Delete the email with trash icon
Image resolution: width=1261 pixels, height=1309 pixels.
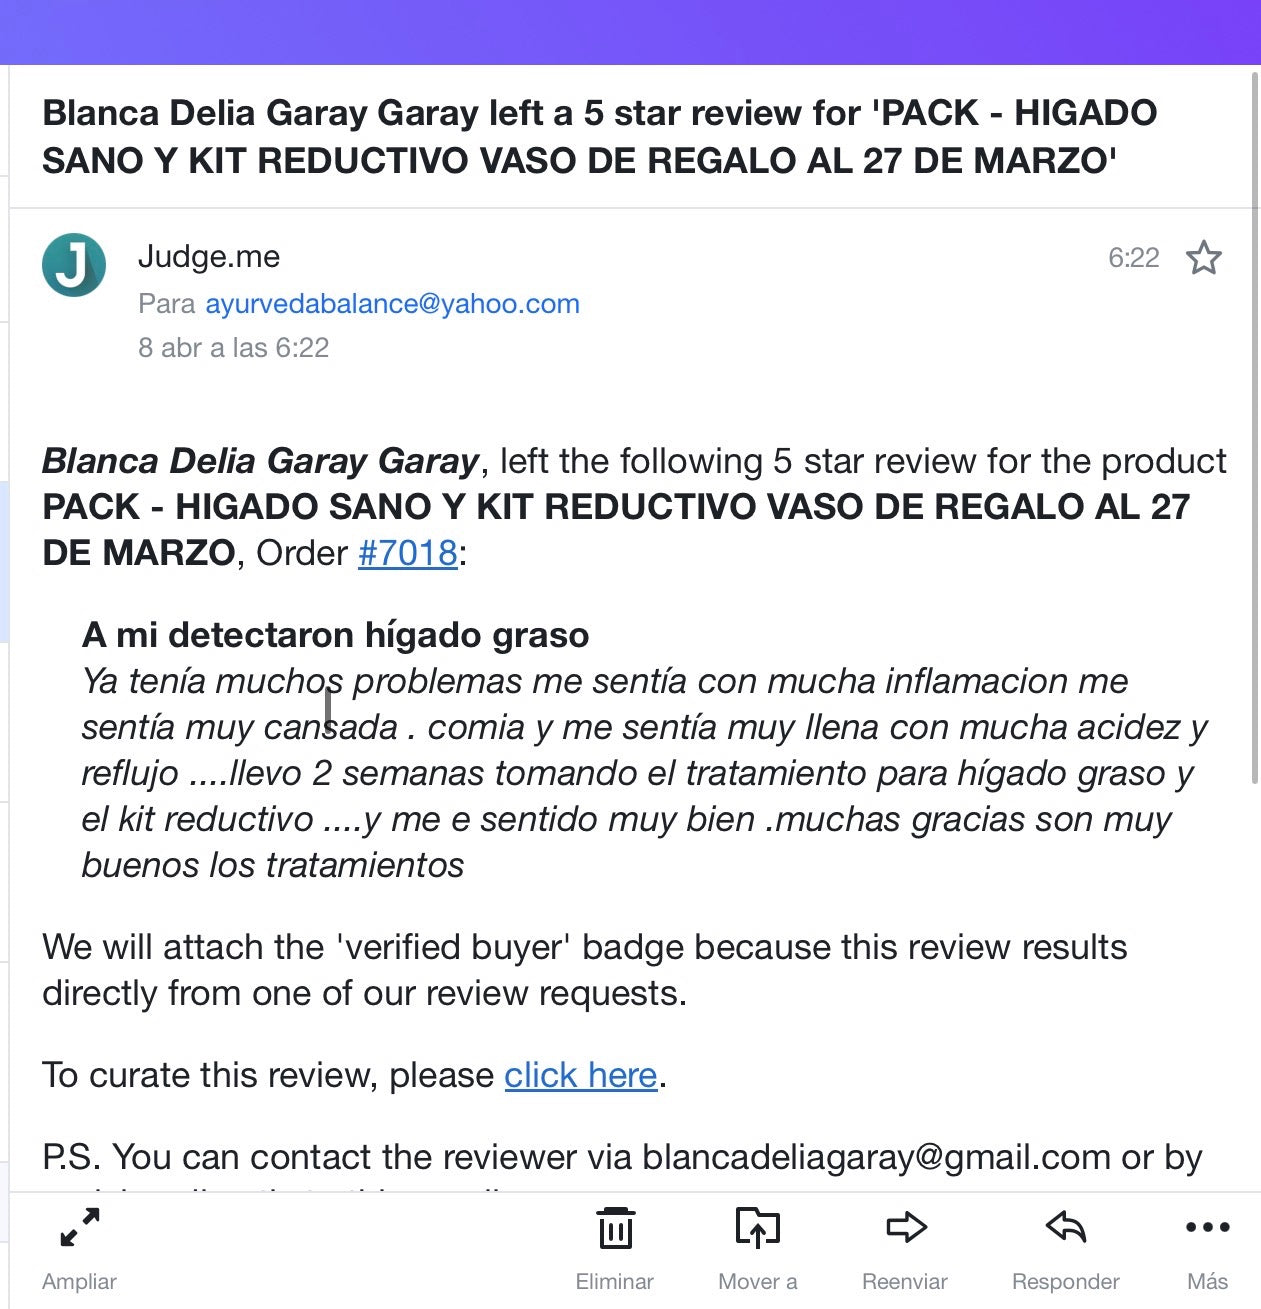(x=615, y=1227)
